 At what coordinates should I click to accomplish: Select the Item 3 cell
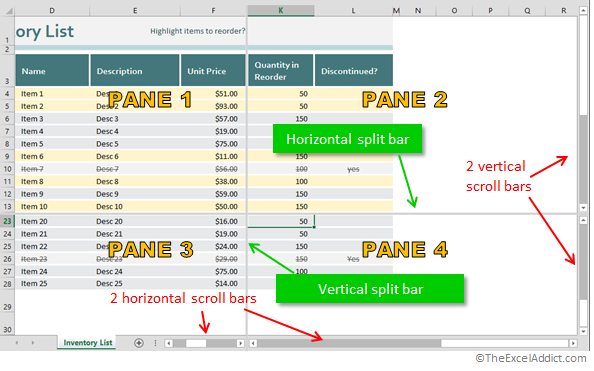pos(52,119)
